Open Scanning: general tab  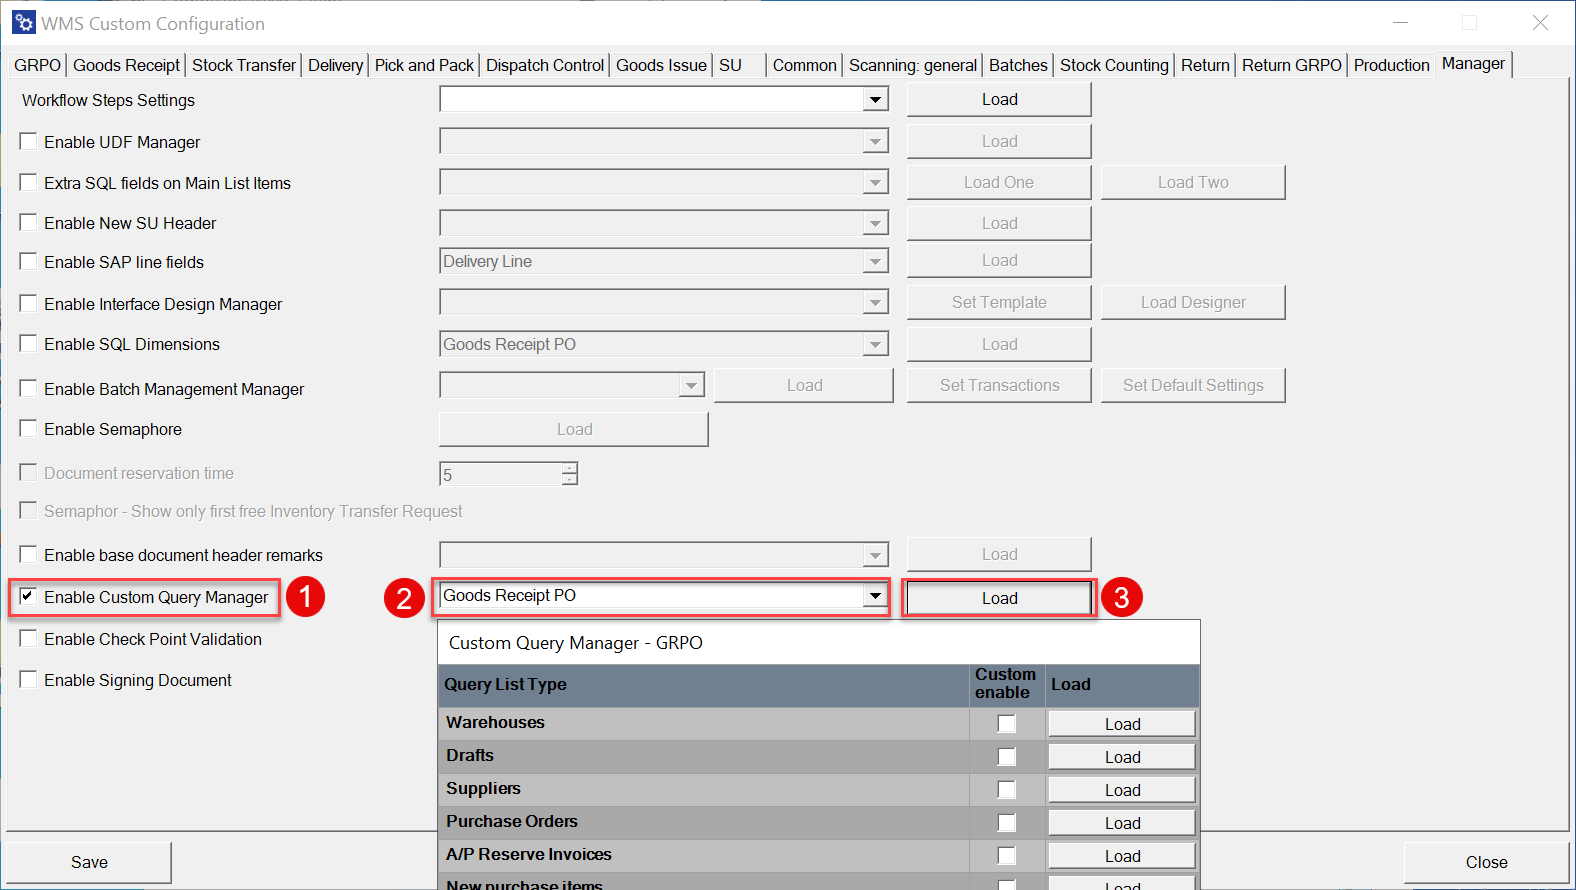click(912, 65)
